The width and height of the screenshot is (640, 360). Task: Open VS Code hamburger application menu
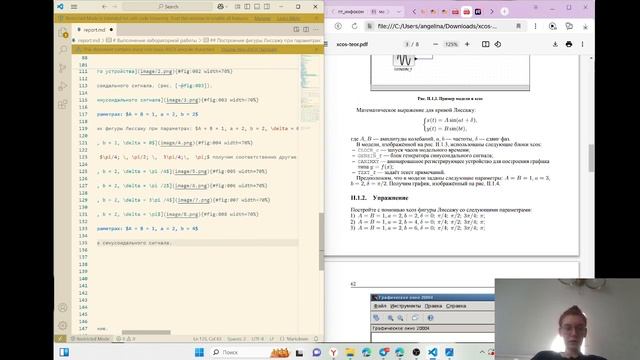(74, 7)
